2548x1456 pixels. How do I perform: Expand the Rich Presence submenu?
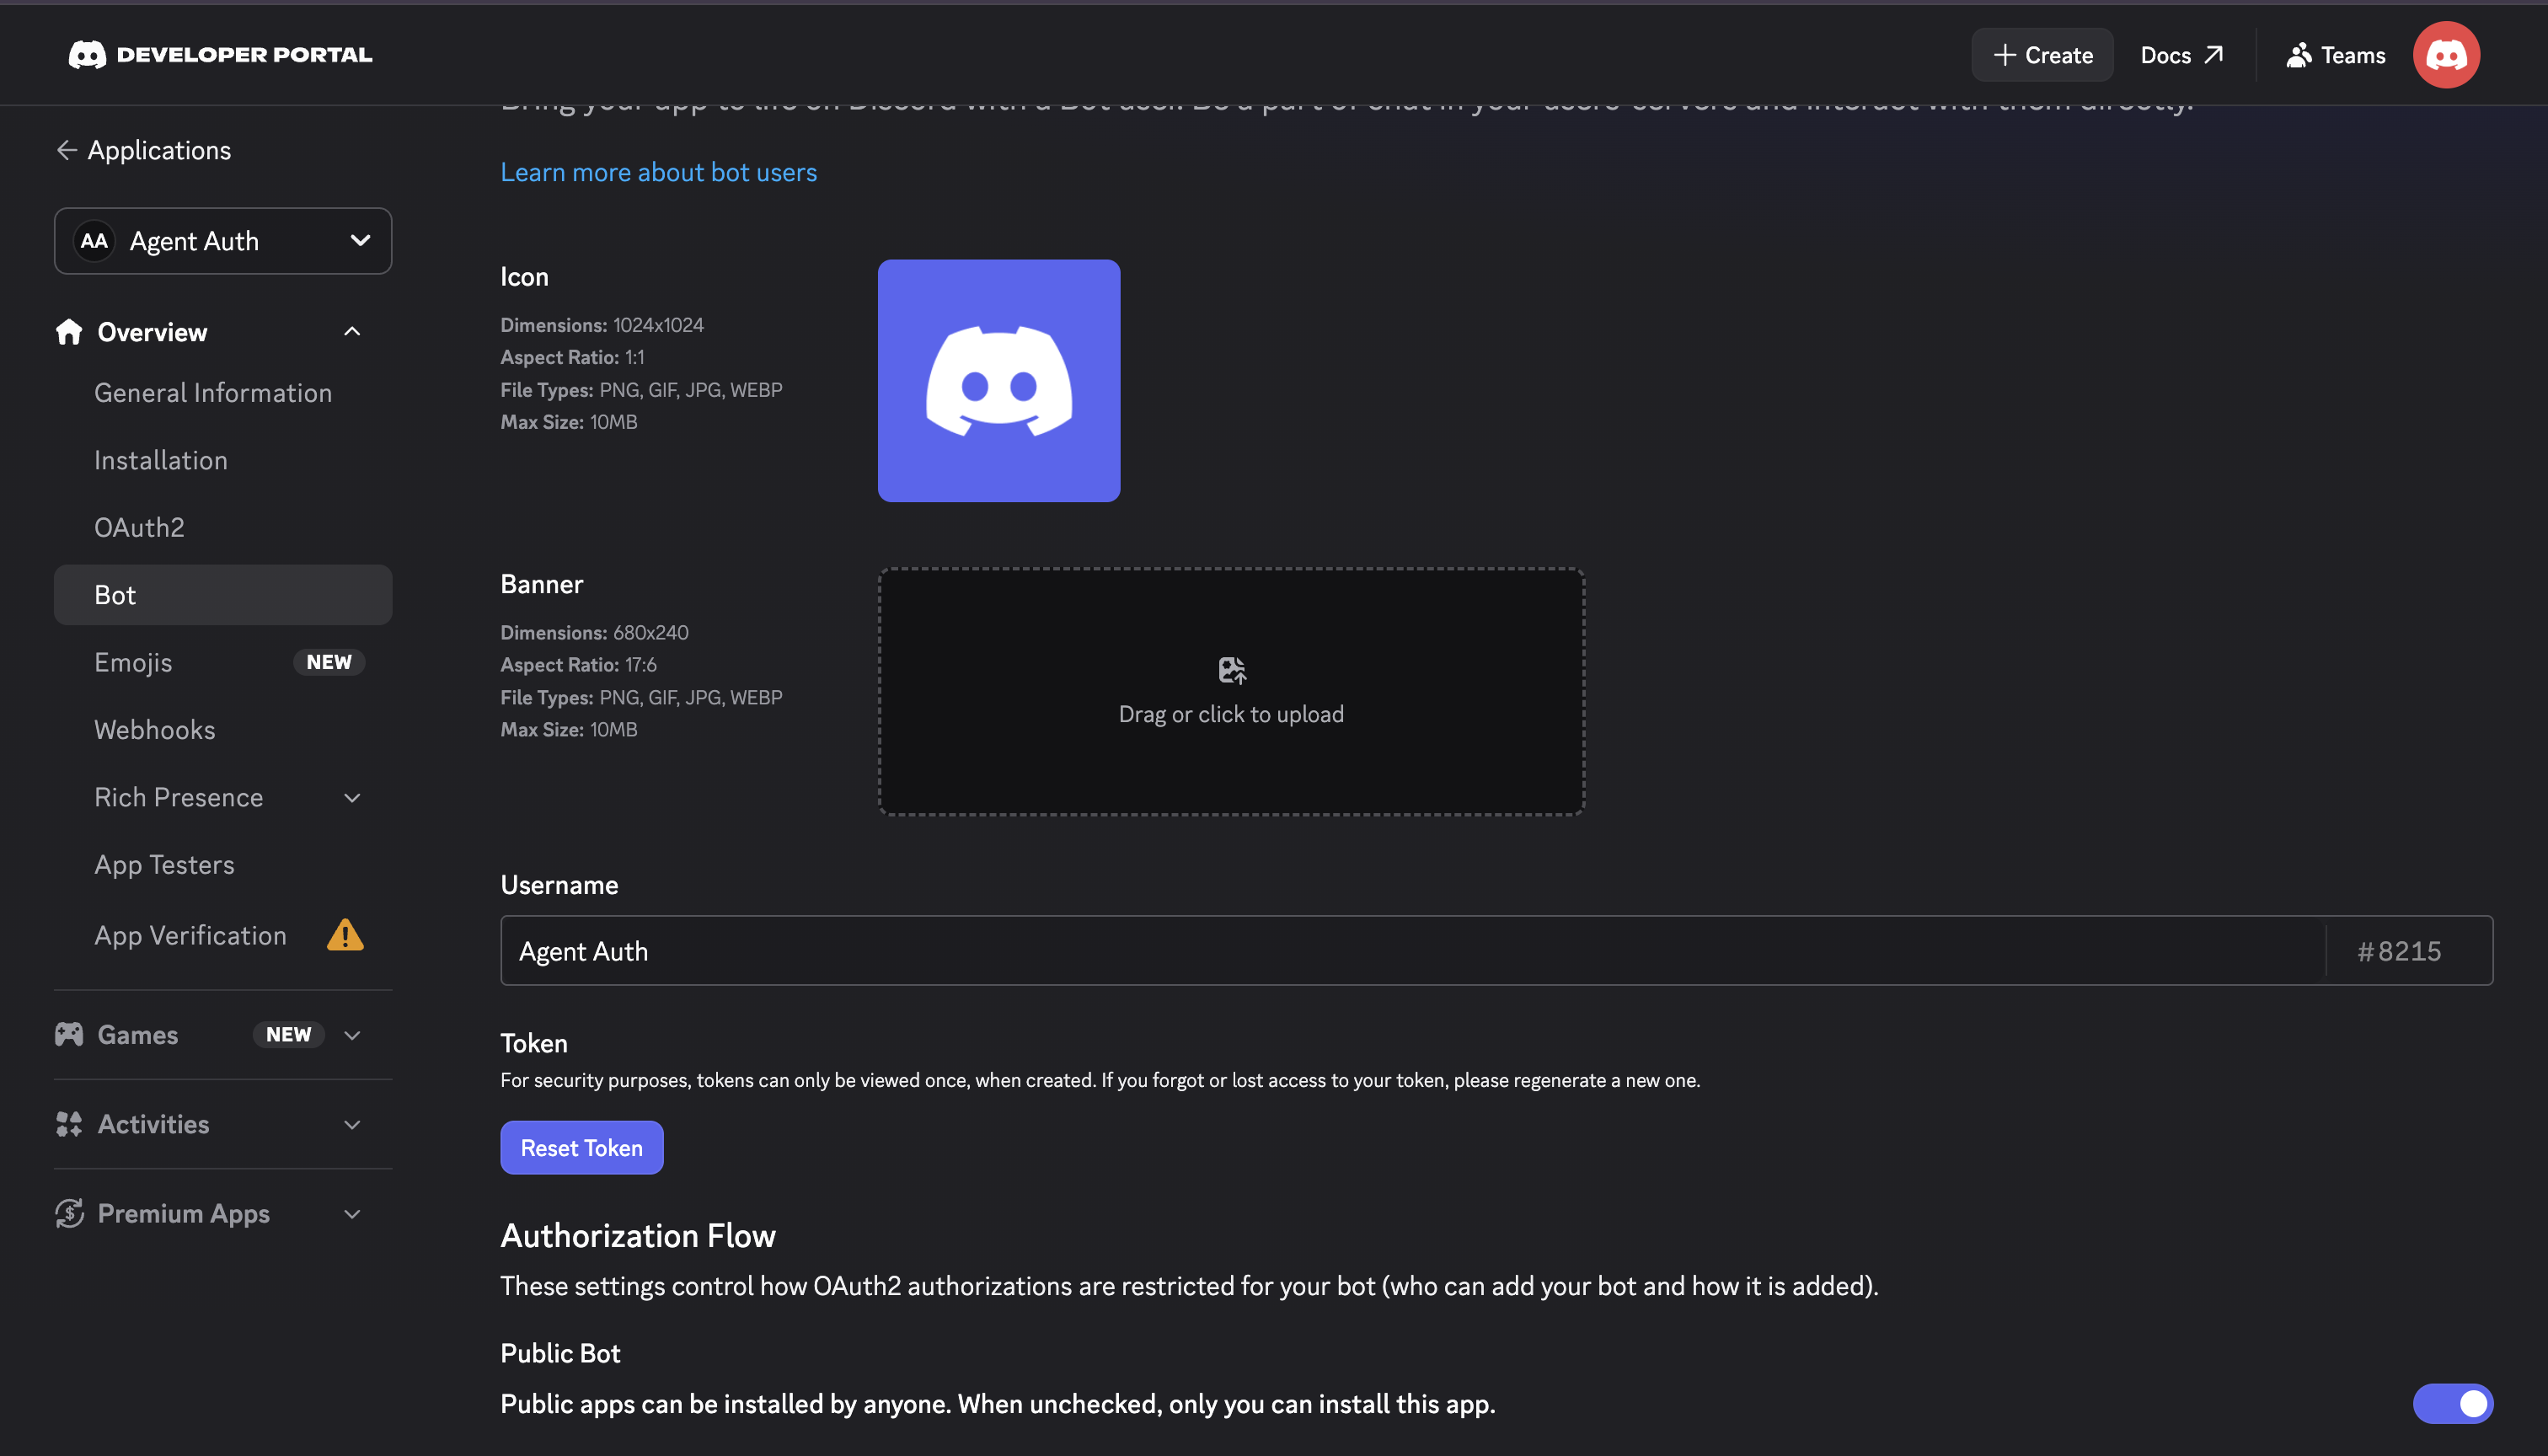[x=352, y=798]
